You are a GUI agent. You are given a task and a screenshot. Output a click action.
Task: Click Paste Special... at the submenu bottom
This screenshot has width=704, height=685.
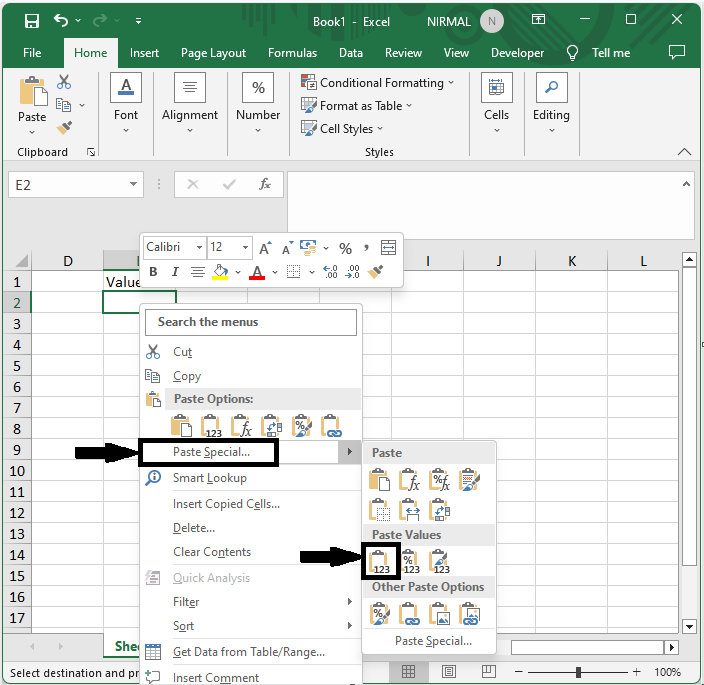point(433,641)
